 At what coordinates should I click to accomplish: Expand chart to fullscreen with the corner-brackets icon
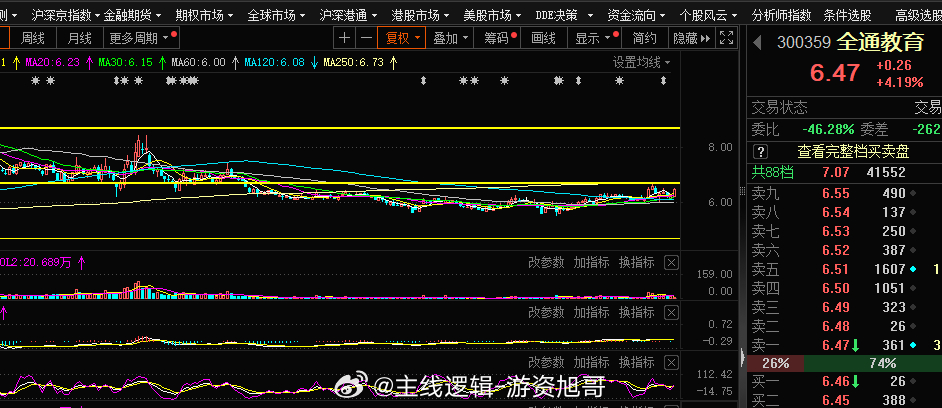[726, 38]
